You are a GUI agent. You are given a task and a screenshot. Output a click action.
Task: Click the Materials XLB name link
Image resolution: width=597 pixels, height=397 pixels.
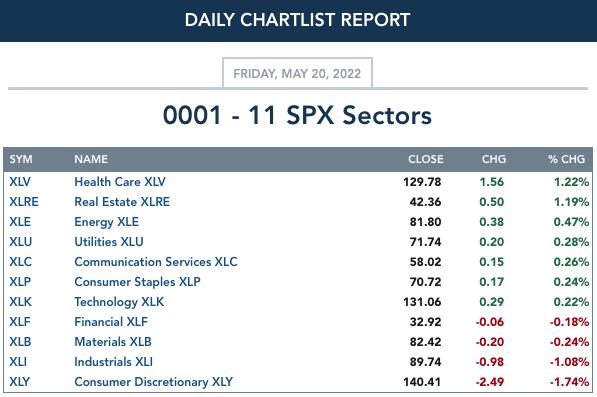coord(113,342)
